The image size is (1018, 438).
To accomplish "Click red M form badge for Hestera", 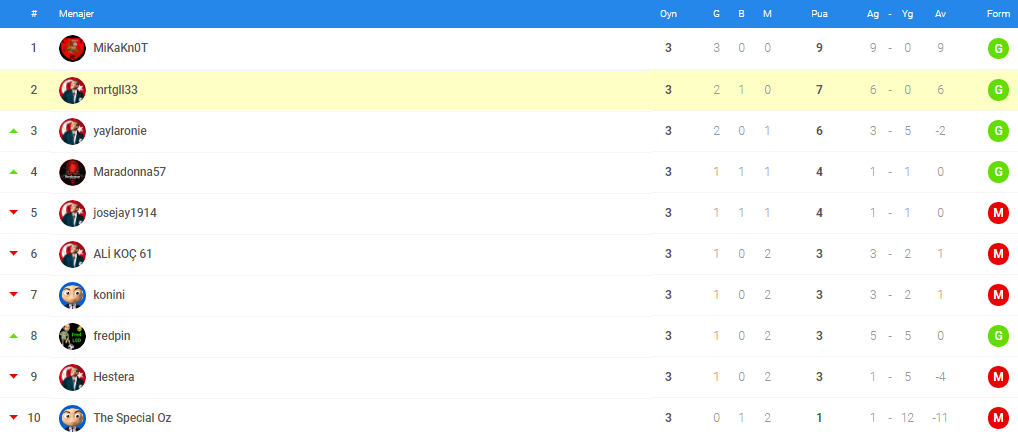I will pyautogui.click(x=998, y=377).
